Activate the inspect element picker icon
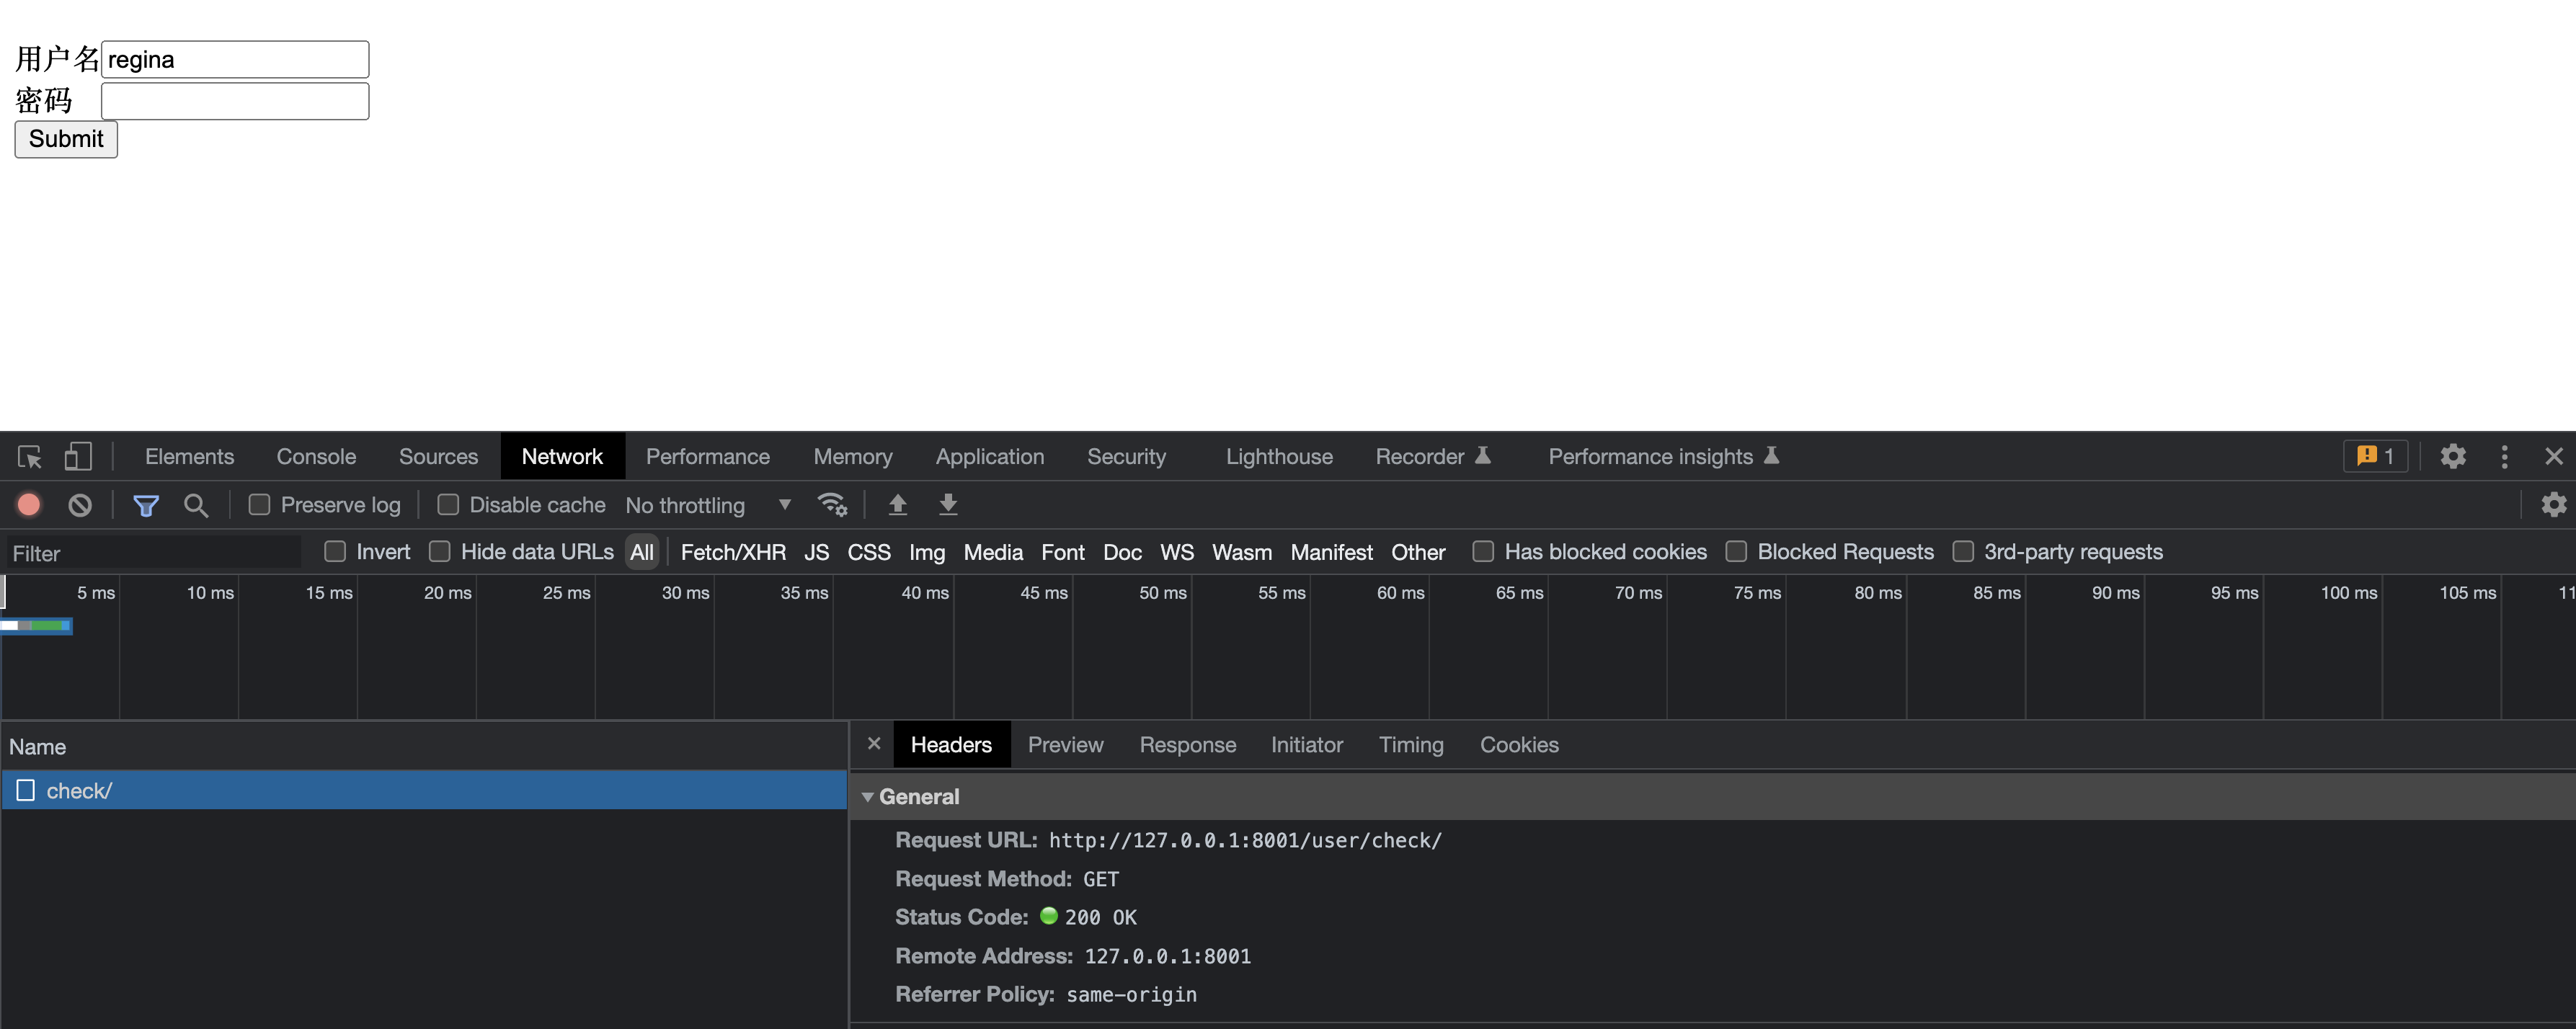 coord(30,457)
